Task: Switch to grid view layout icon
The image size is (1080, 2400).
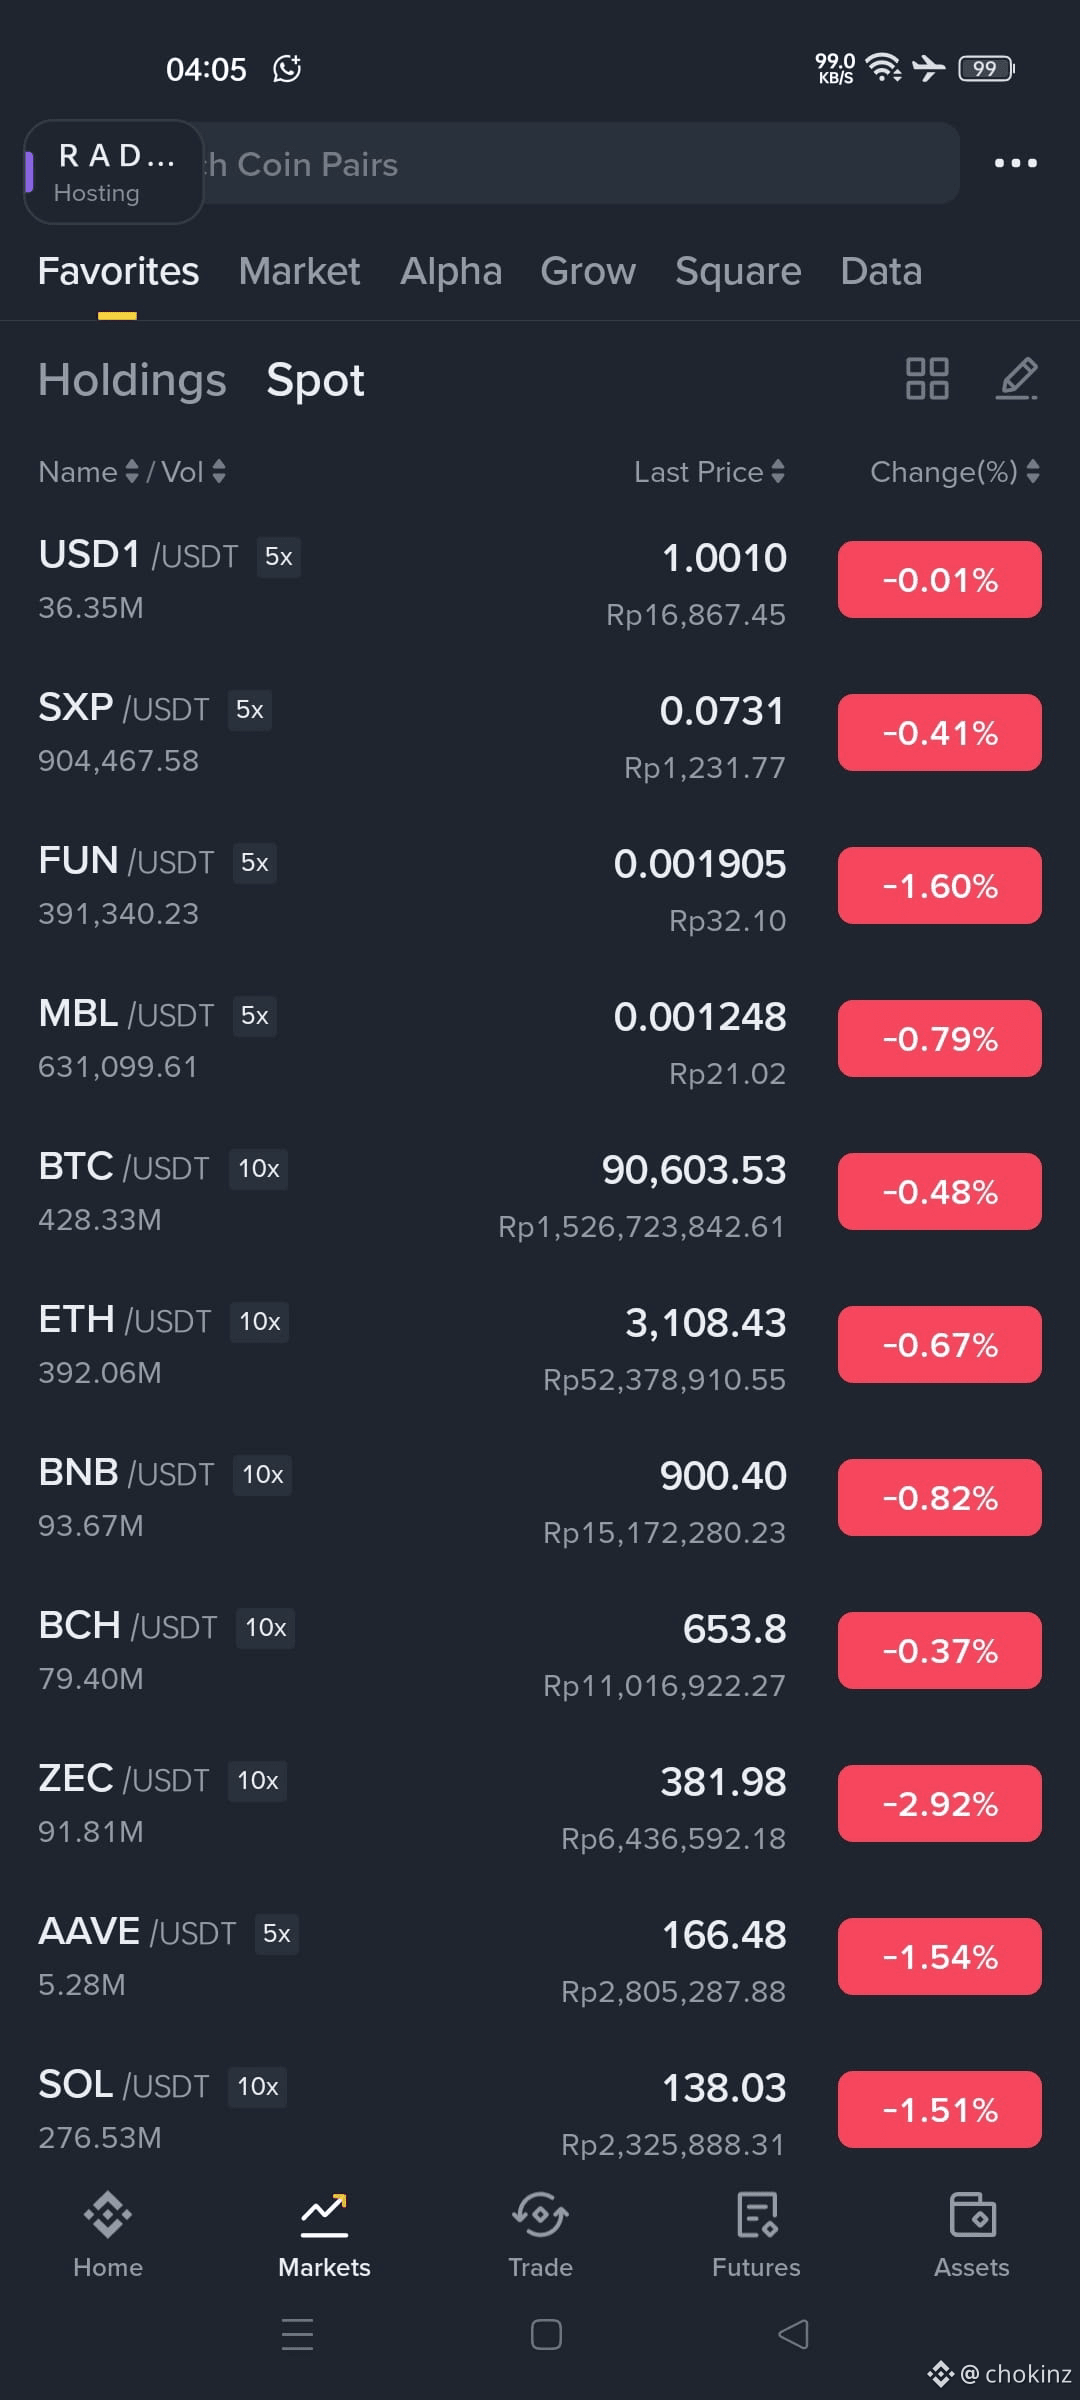Action: [x=927, y=379]
